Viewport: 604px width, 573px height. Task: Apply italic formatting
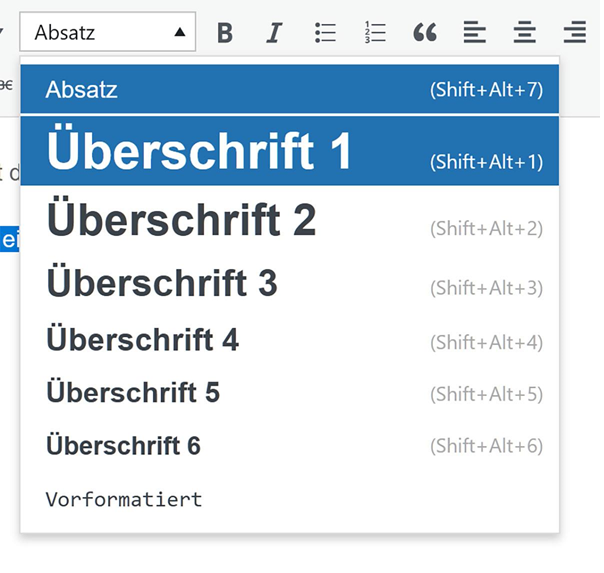(274, 33)
